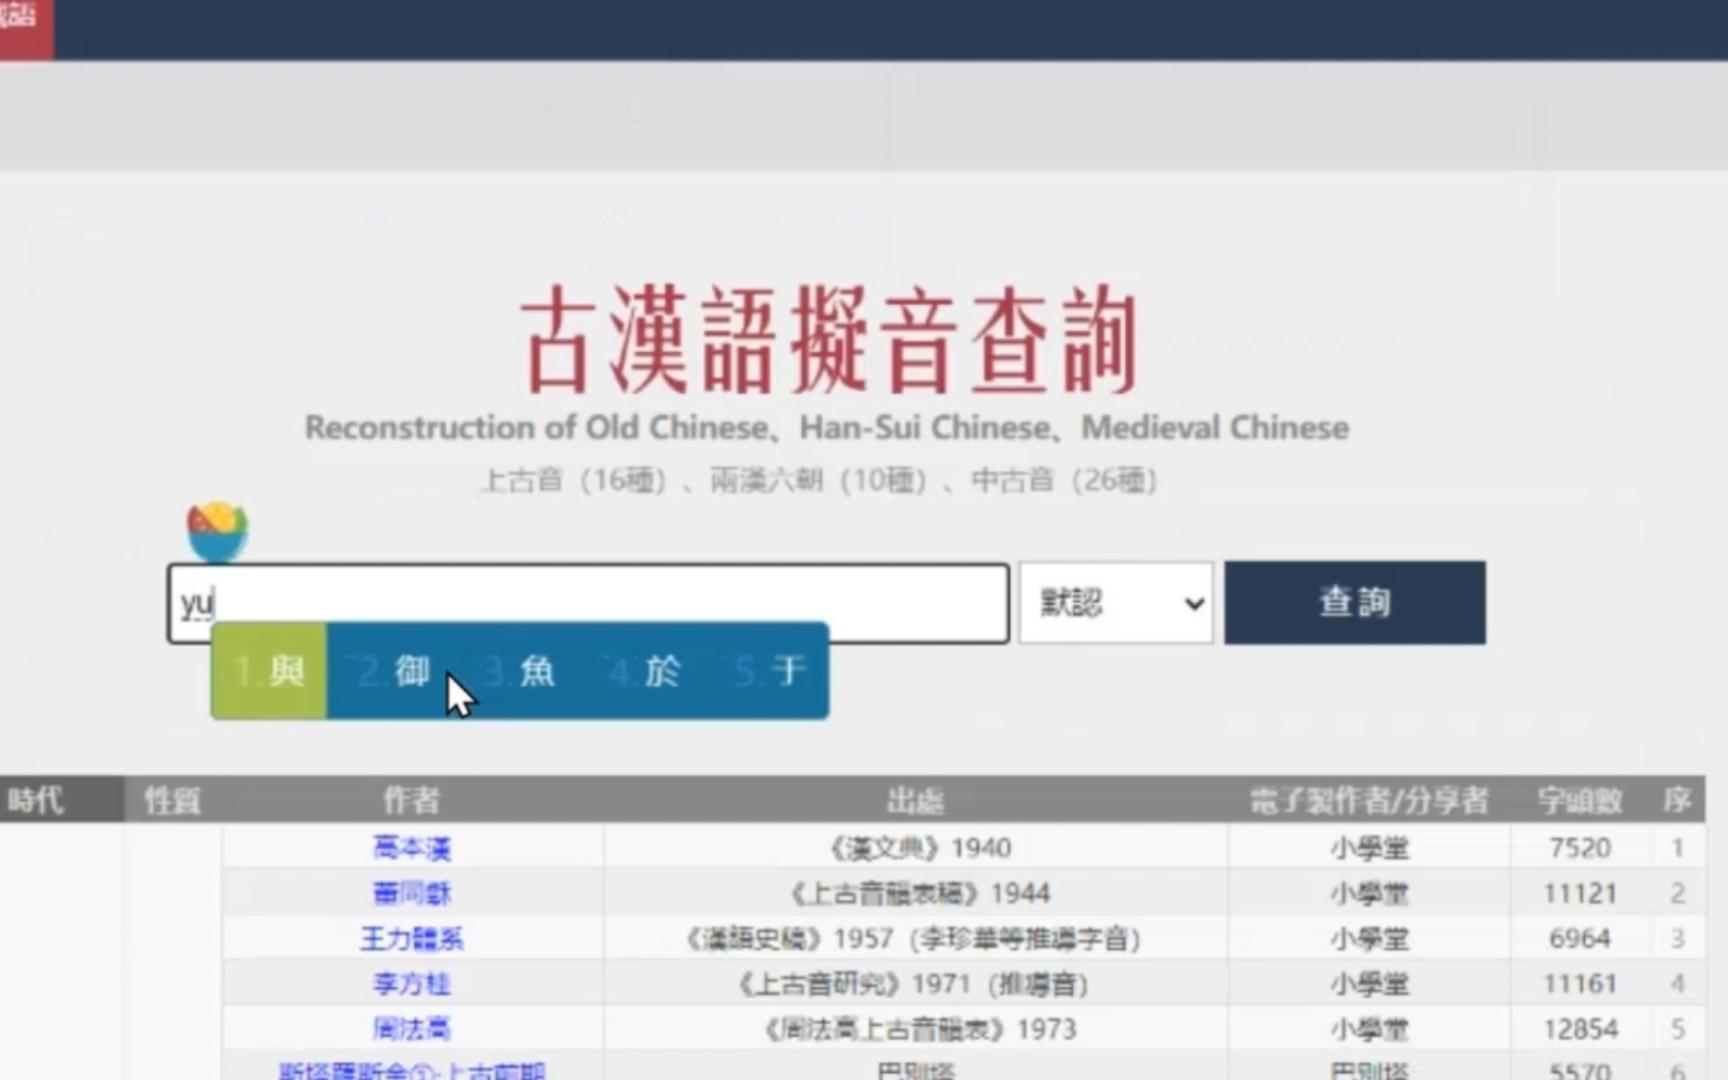Click the 作者 column header
The width and height of the screenshot is (1728, 1080).
click(x=412, y=800)
